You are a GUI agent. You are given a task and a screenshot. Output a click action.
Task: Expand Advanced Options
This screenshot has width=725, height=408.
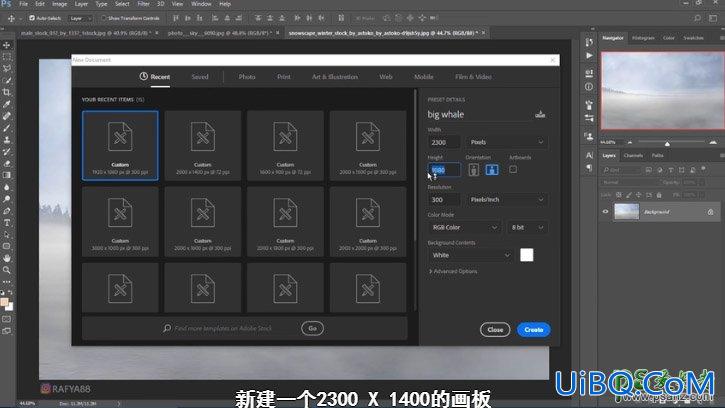(453, 271)
